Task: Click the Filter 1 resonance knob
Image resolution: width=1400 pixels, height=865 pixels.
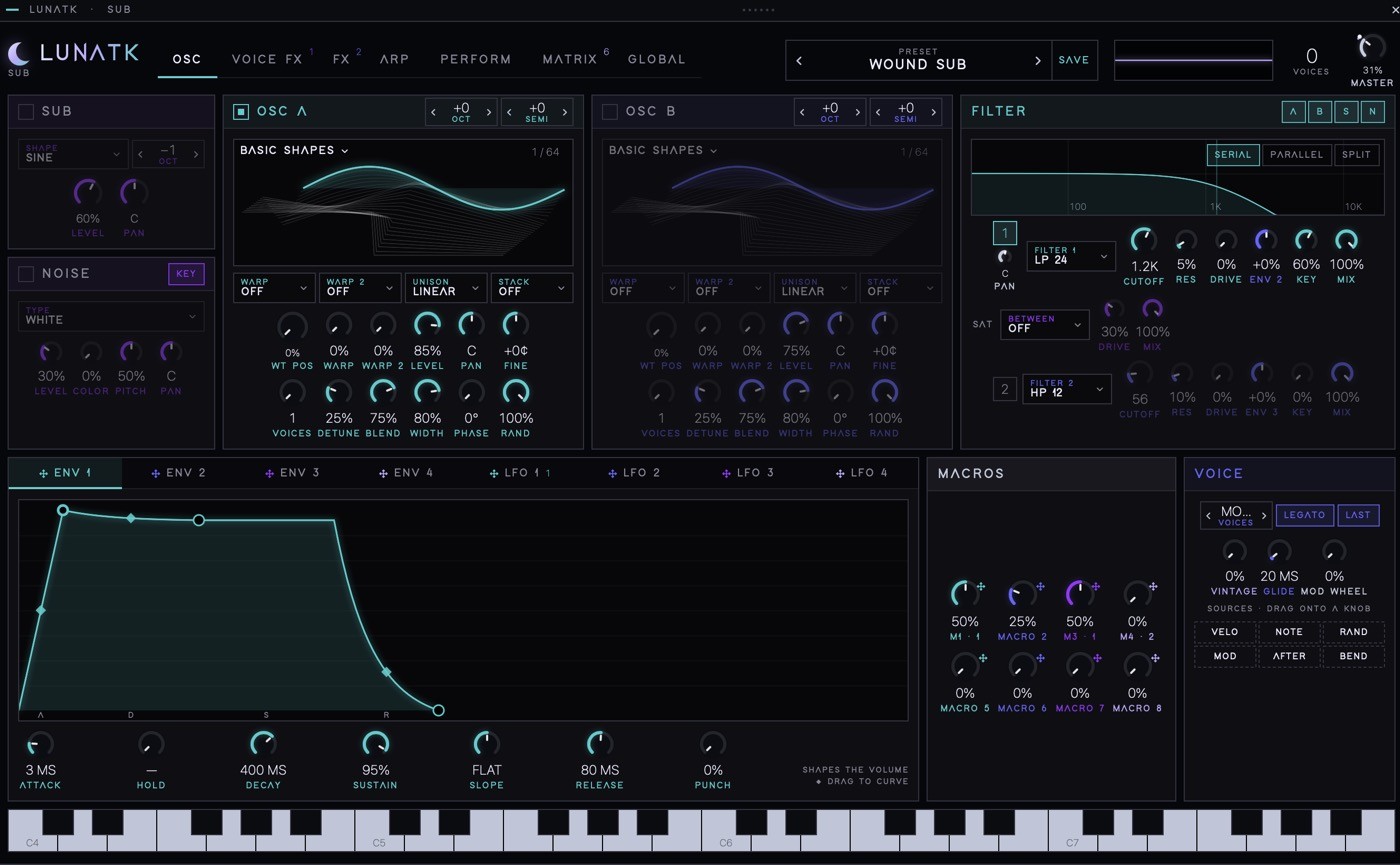Action: click(x=1186, y=241)
